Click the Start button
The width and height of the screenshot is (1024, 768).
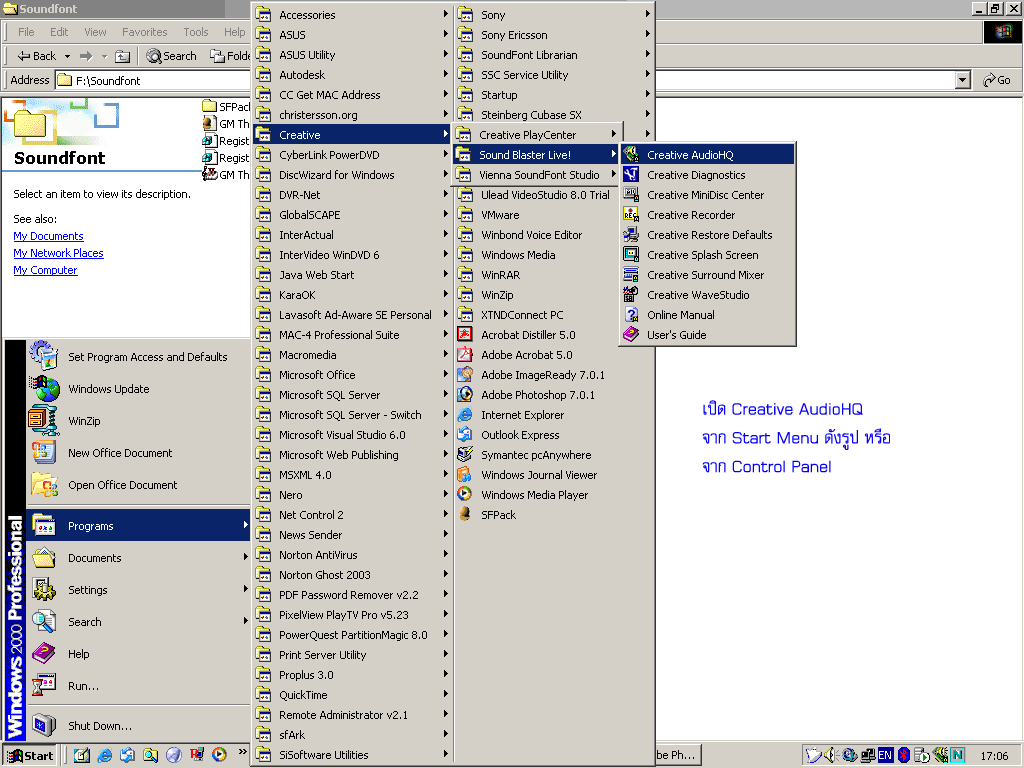[30, 756]
